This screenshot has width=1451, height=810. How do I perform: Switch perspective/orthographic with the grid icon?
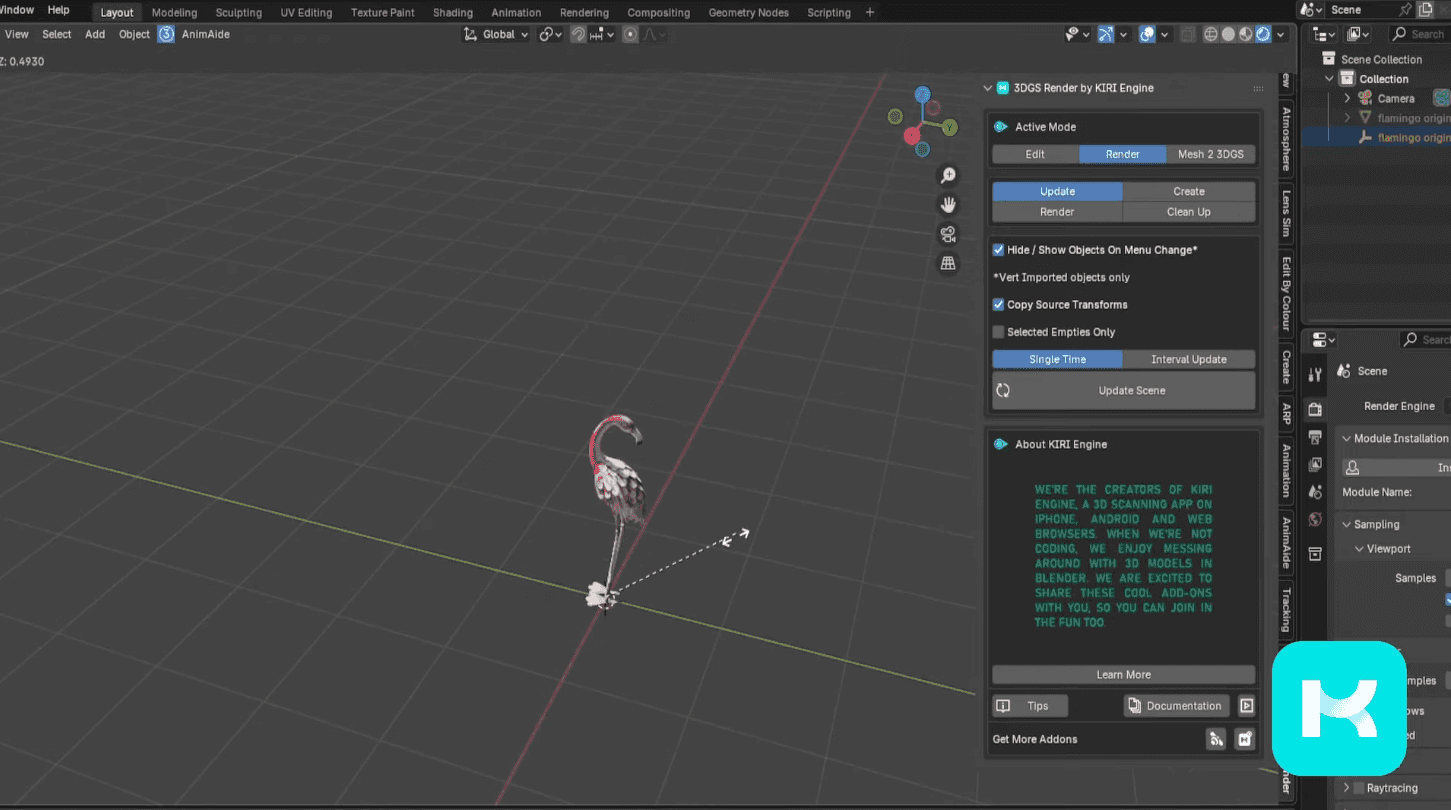pos(947,263)
